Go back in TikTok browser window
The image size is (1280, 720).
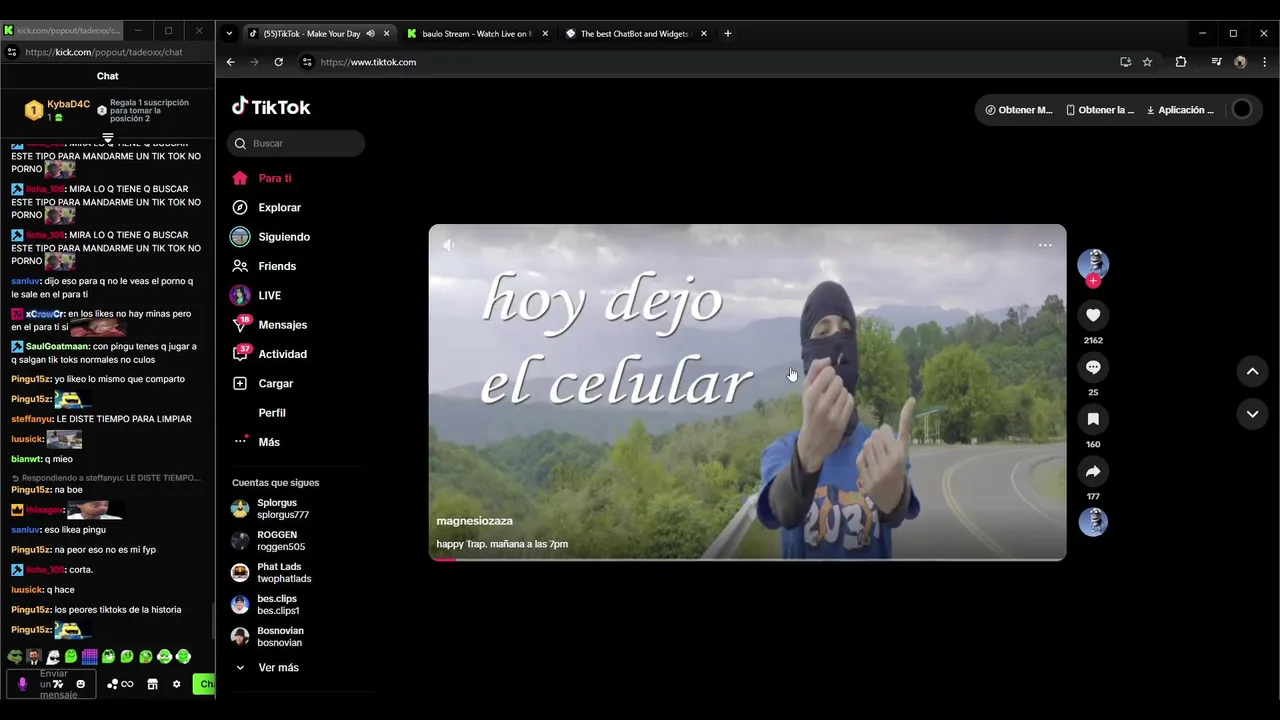pyautogui.click(x=230, y=62)
